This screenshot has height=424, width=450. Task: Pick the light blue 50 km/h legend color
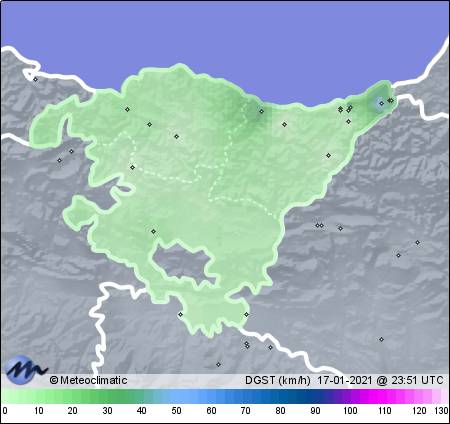[176, 397]
